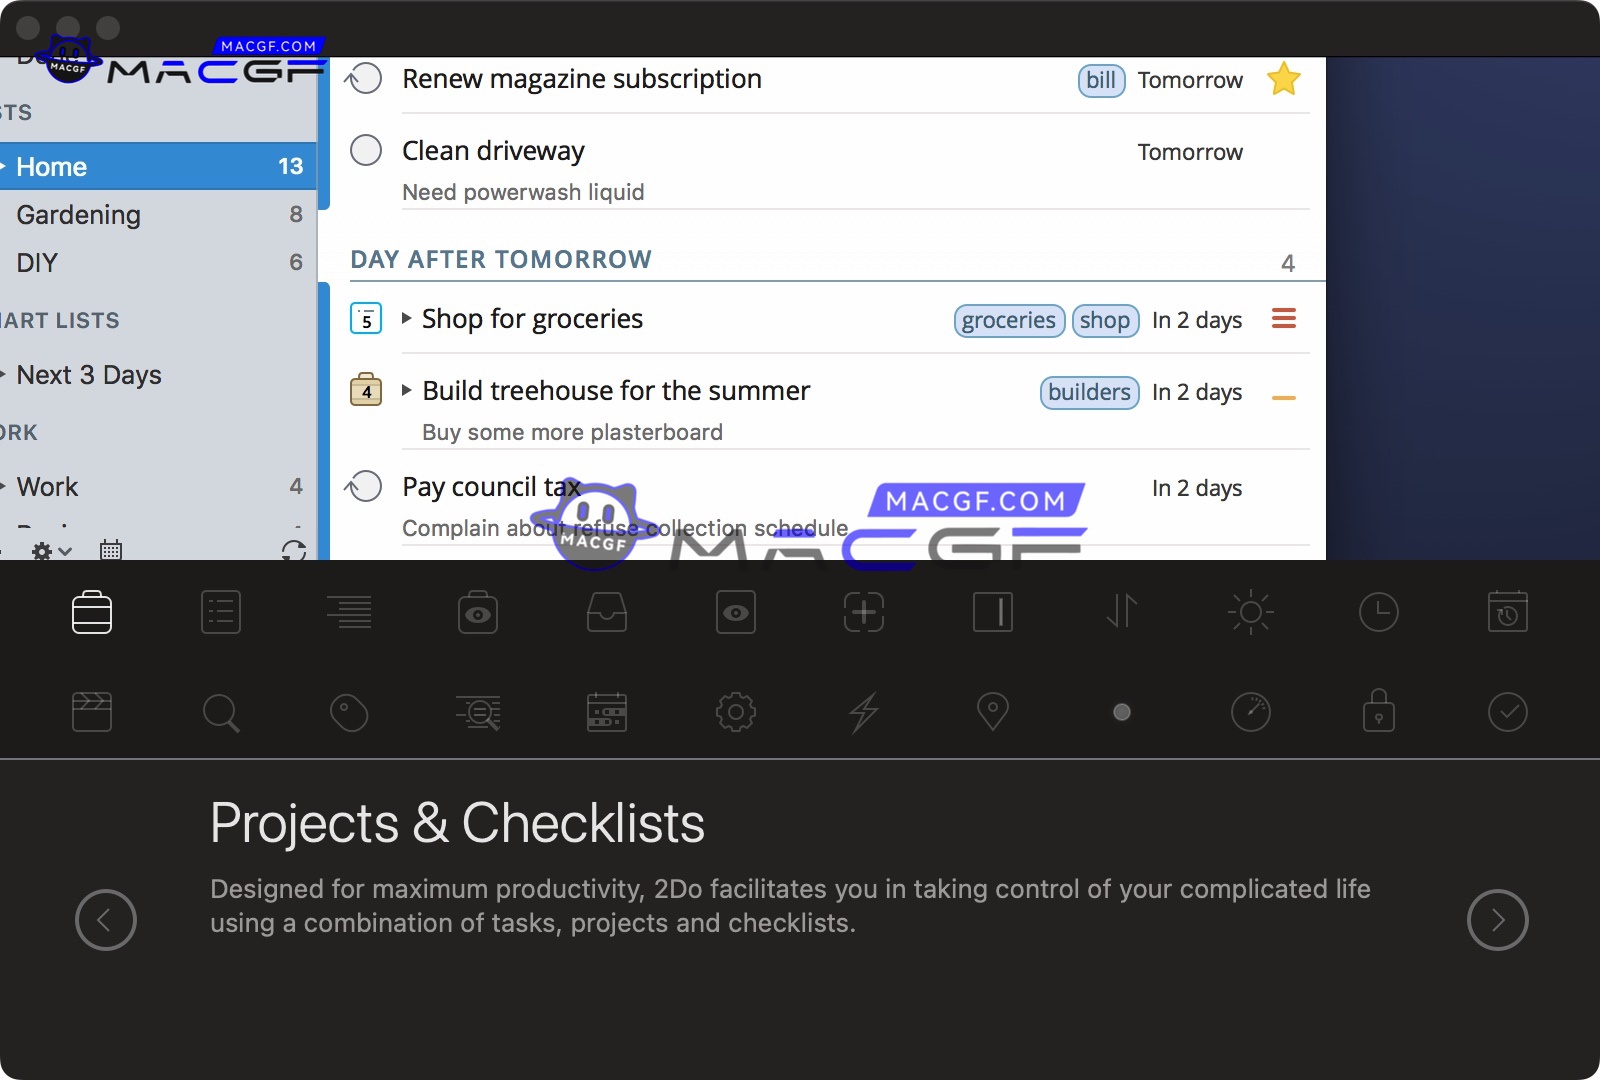Complete the Renew magazine subscription task
1600x1080 pixels.
(x=366, y=79)
